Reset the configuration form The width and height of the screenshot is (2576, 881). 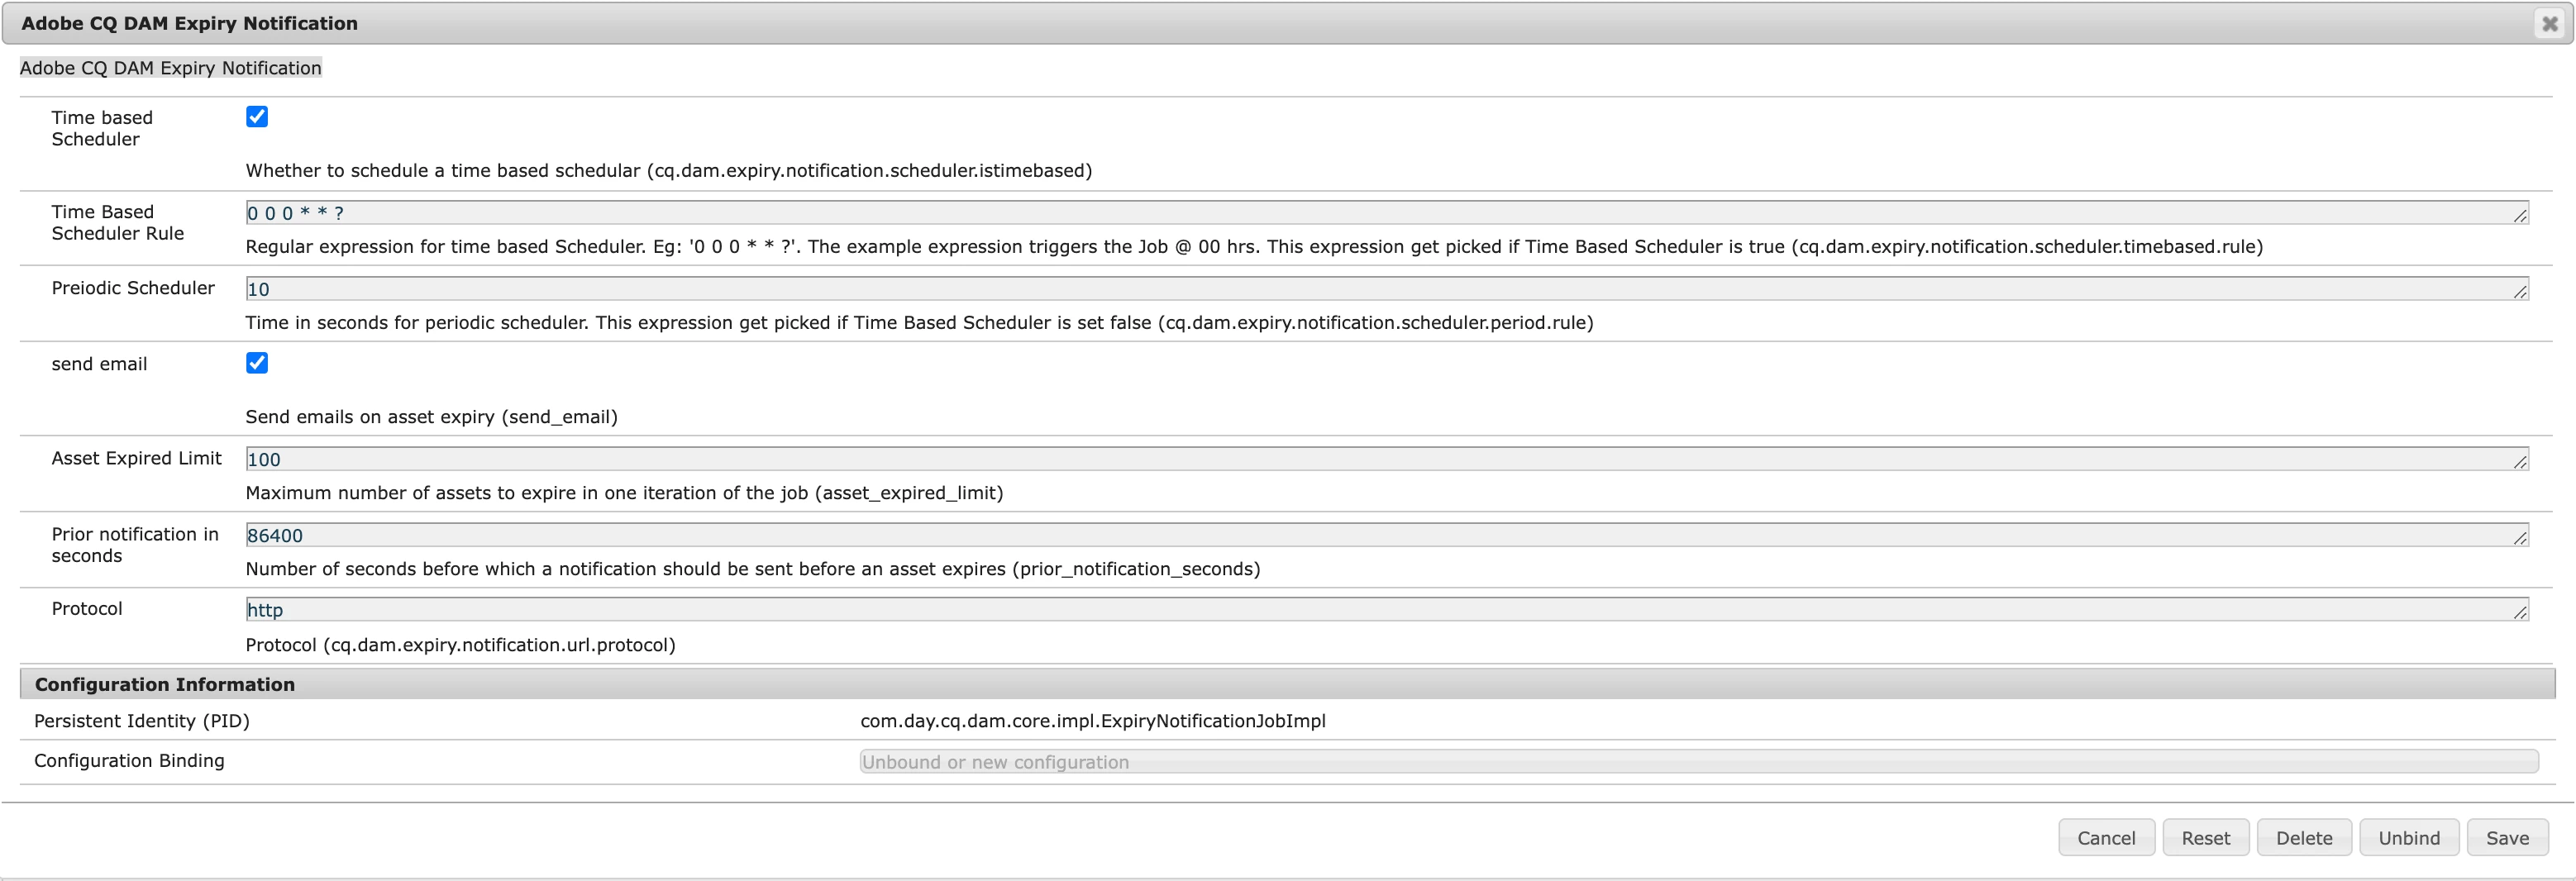(2206, 838)
